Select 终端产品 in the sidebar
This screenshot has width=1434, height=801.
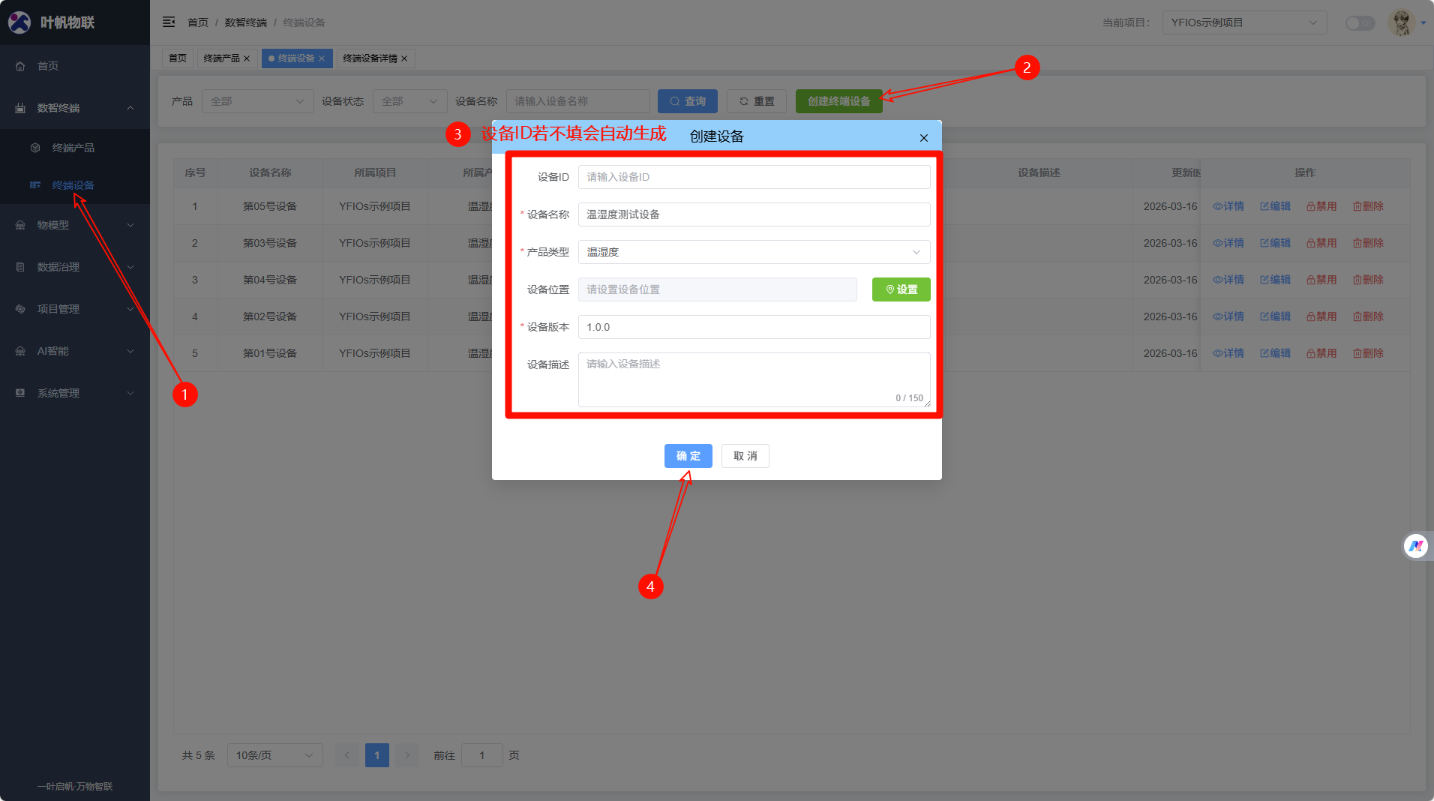tap(73, 148)
